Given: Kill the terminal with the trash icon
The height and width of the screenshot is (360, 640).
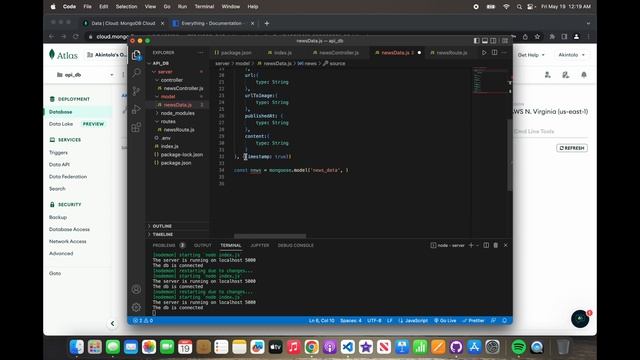Looking at the screenshot, I should [496, 245].
